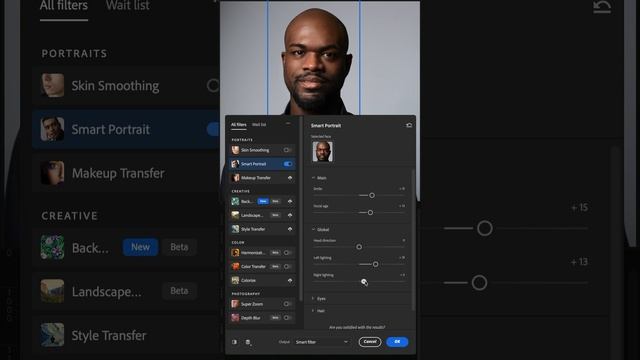This screenshot has height=360, width=640.
Task: Select Wait list tab in the enlarged background
Action: [x=128, y=6]
